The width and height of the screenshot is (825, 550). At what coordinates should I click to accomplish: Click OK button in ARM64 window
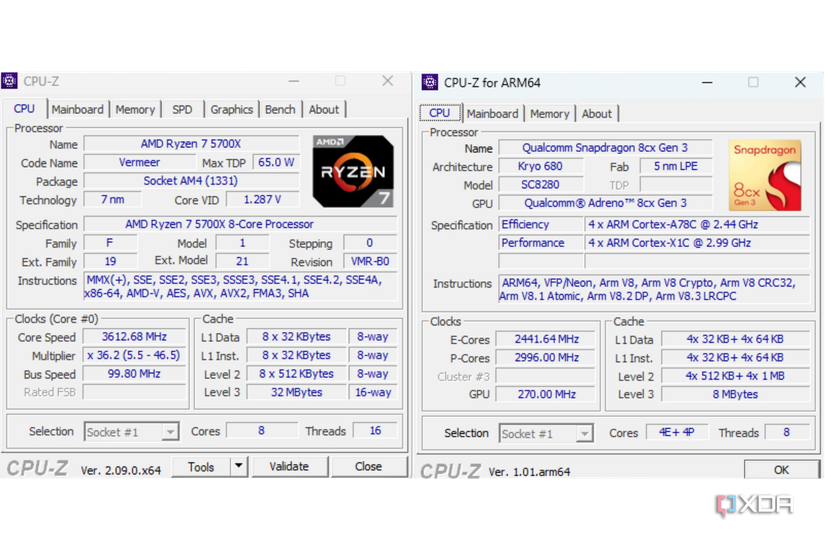(781, 469)
